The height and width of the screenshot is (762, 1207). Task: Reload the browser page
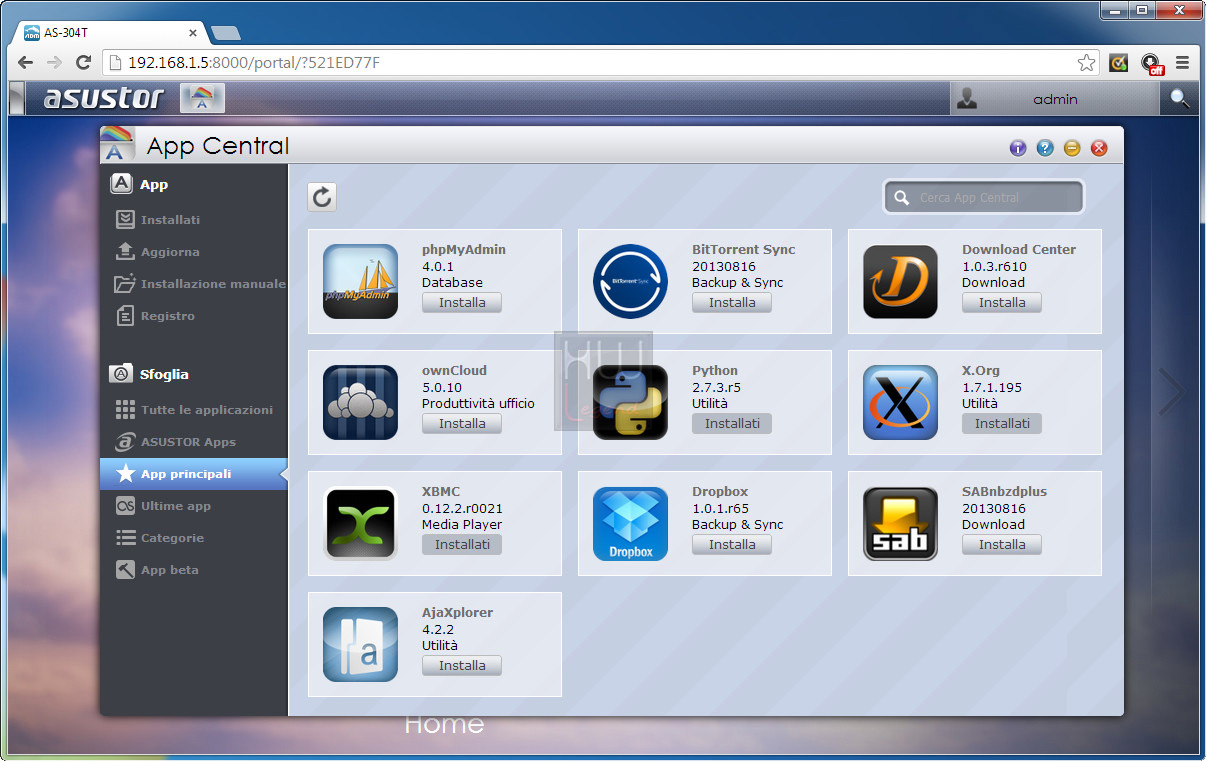(84, 62)
